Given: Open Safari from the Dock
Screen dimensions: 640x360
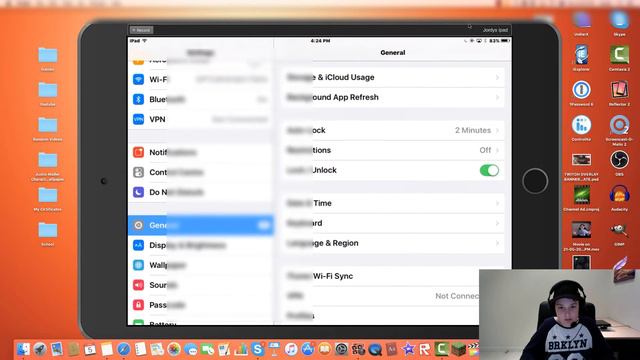Looking at the screenshot, I should 123,349.
